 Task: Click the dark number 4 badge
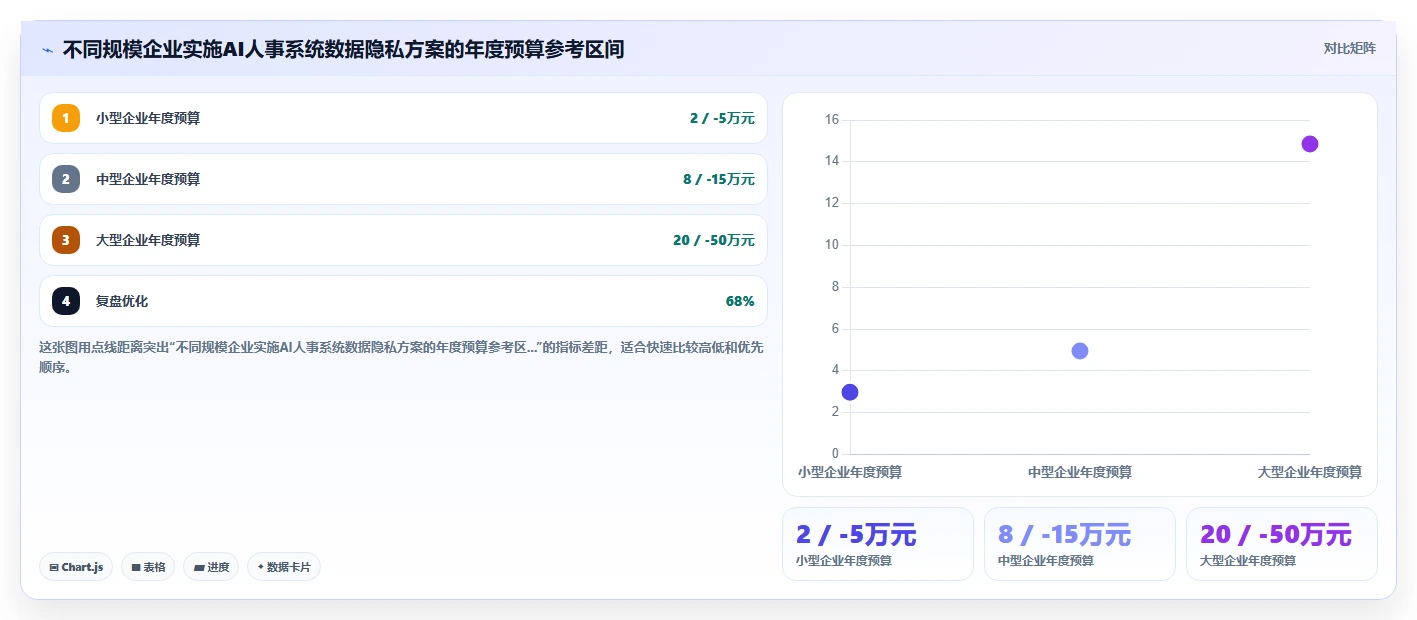pos(66,301)
